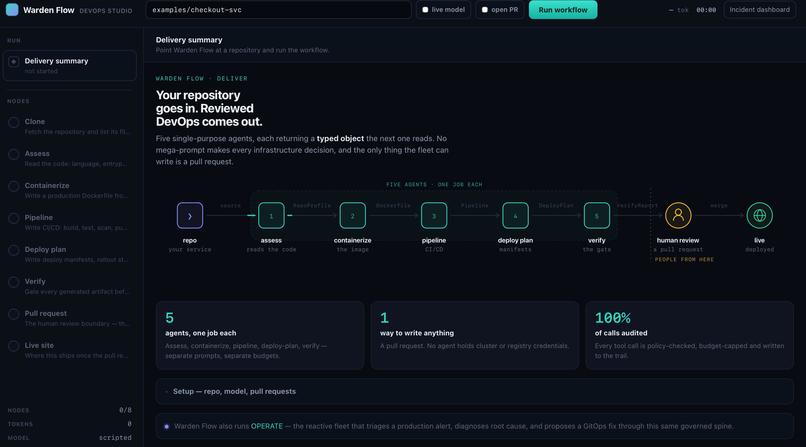Click the live globe icon

(x=759, y=215)
